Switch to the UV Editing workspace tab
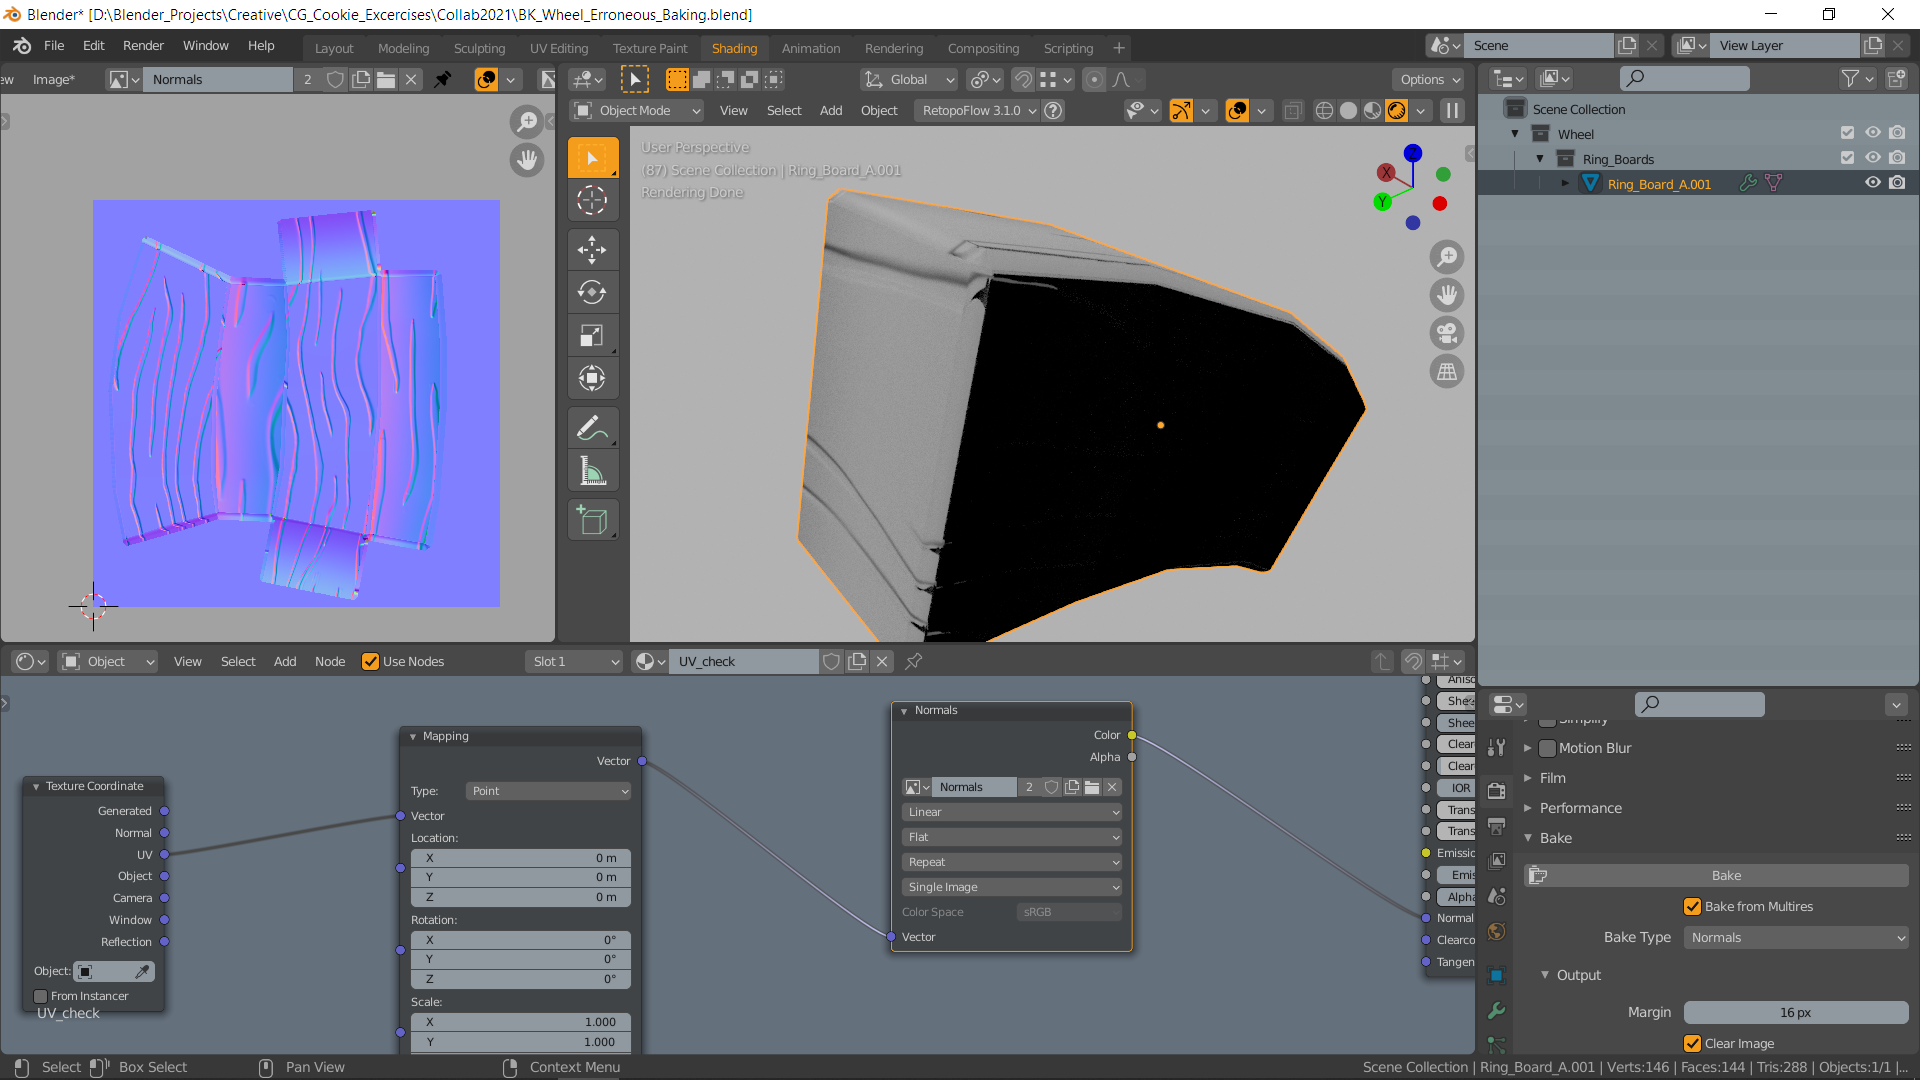This screenshot has width=1920, height=1080. click(558, 48)
